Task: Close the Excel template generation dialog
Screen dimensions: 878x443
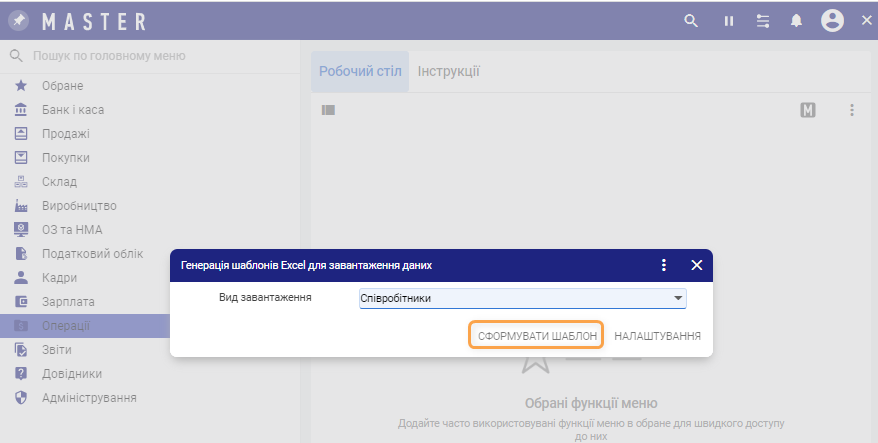Action: [697, 265]
